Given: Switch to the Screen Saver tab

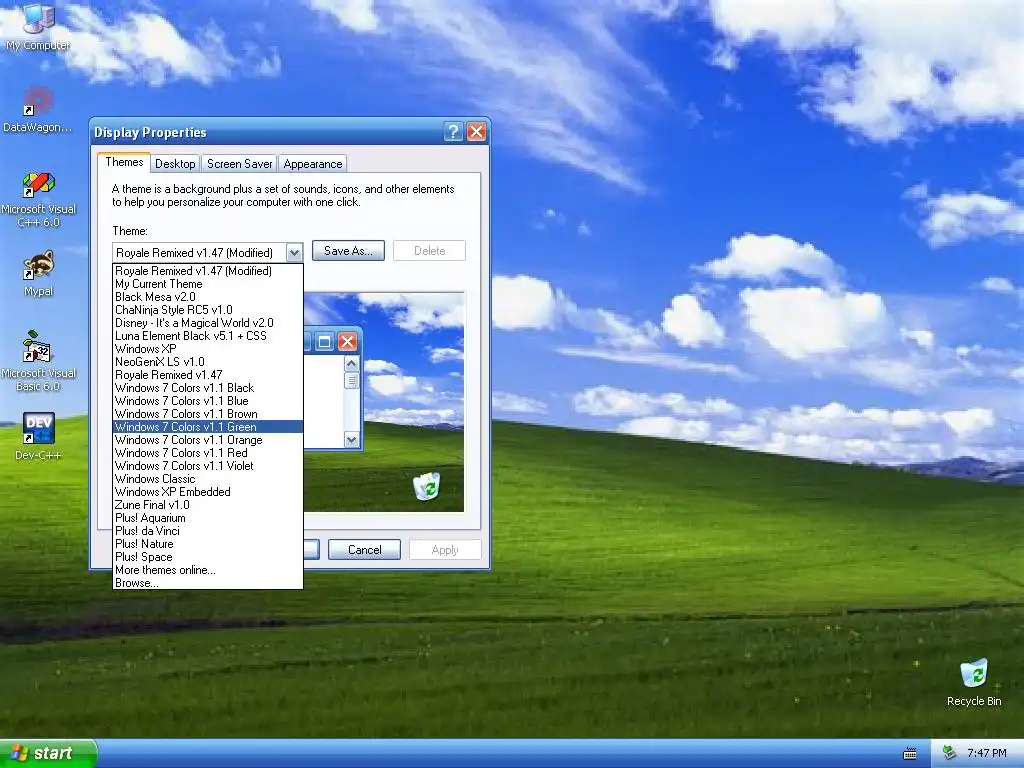Looking at the screenshot, I should [x=240, y=164].
